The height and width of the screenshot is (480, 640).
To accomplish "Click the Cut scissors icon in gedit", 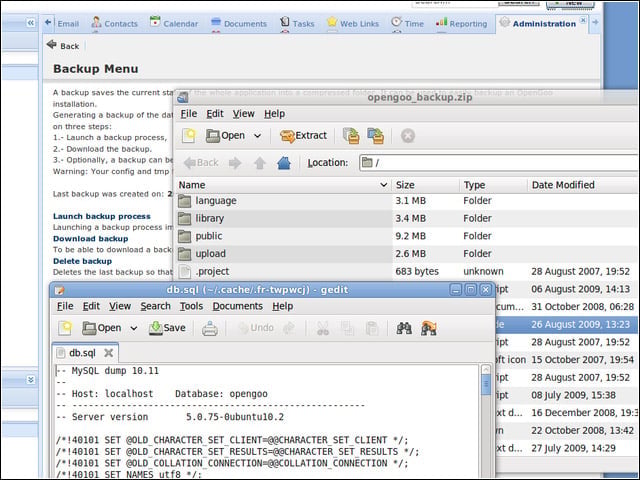I will click(x=323, y=328).
